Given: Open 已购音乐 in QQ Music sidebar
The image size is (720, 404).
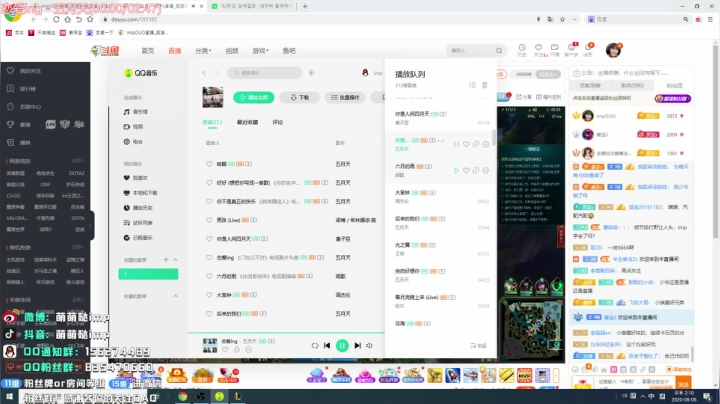Looking at the screenshot, I should 138,238.
